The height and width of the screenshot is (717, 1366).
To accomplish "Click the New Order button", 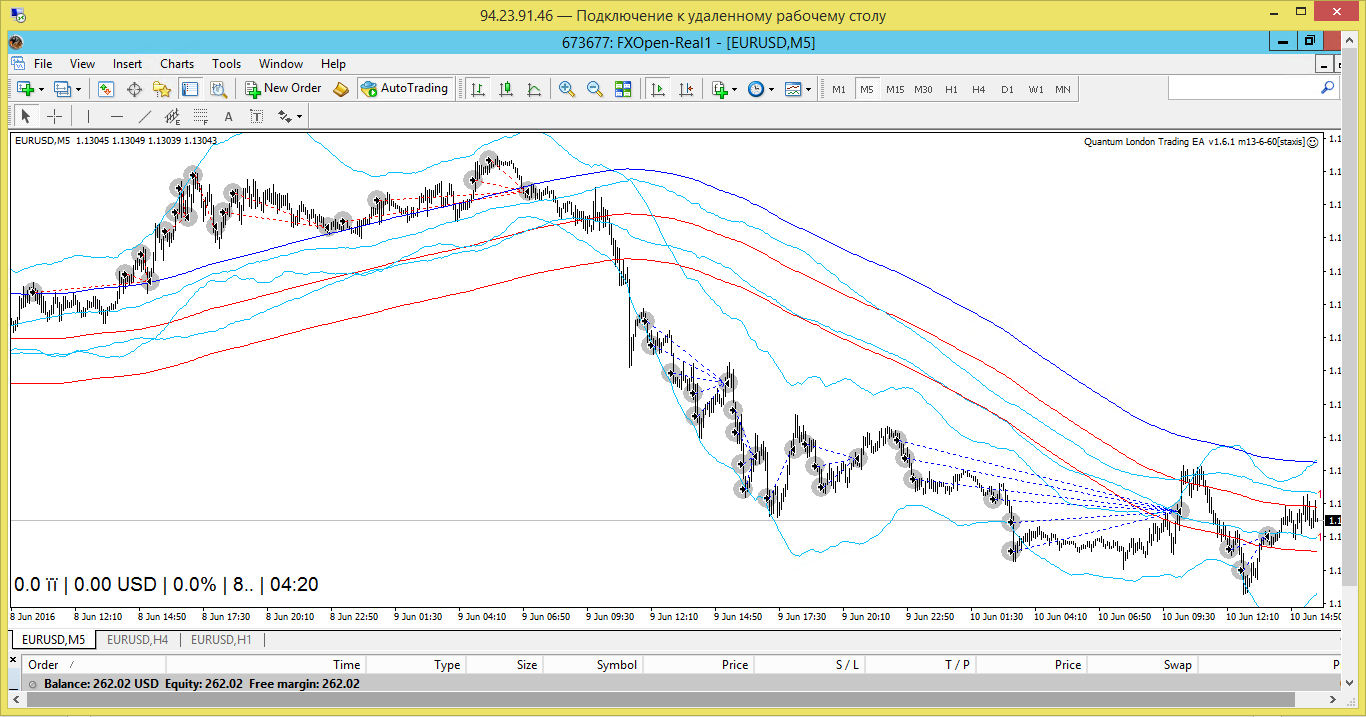I will (x=283, y=89).
